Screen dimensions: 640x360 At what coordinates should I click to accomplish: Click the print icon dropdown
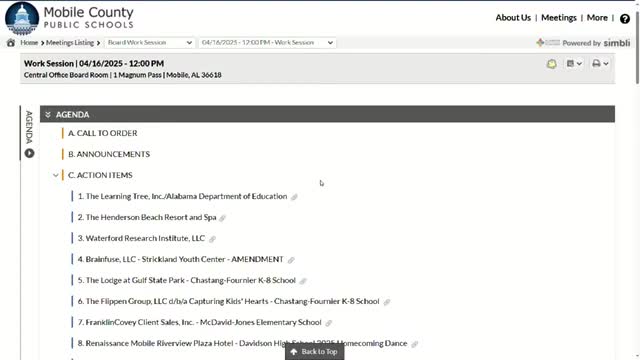(x=600, y=63)
